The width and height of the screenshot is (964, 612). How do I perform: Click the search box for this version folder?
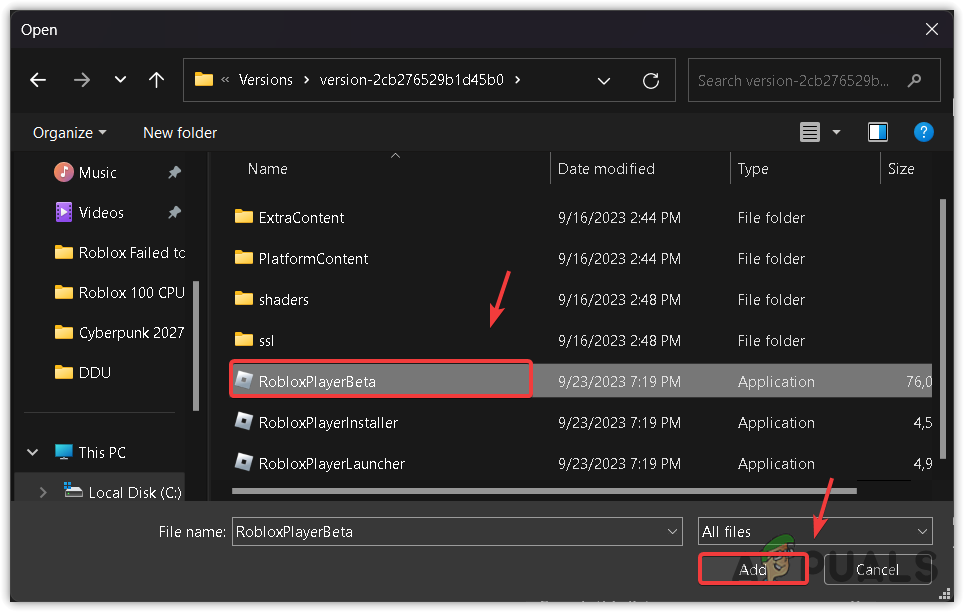click(800, 80)
